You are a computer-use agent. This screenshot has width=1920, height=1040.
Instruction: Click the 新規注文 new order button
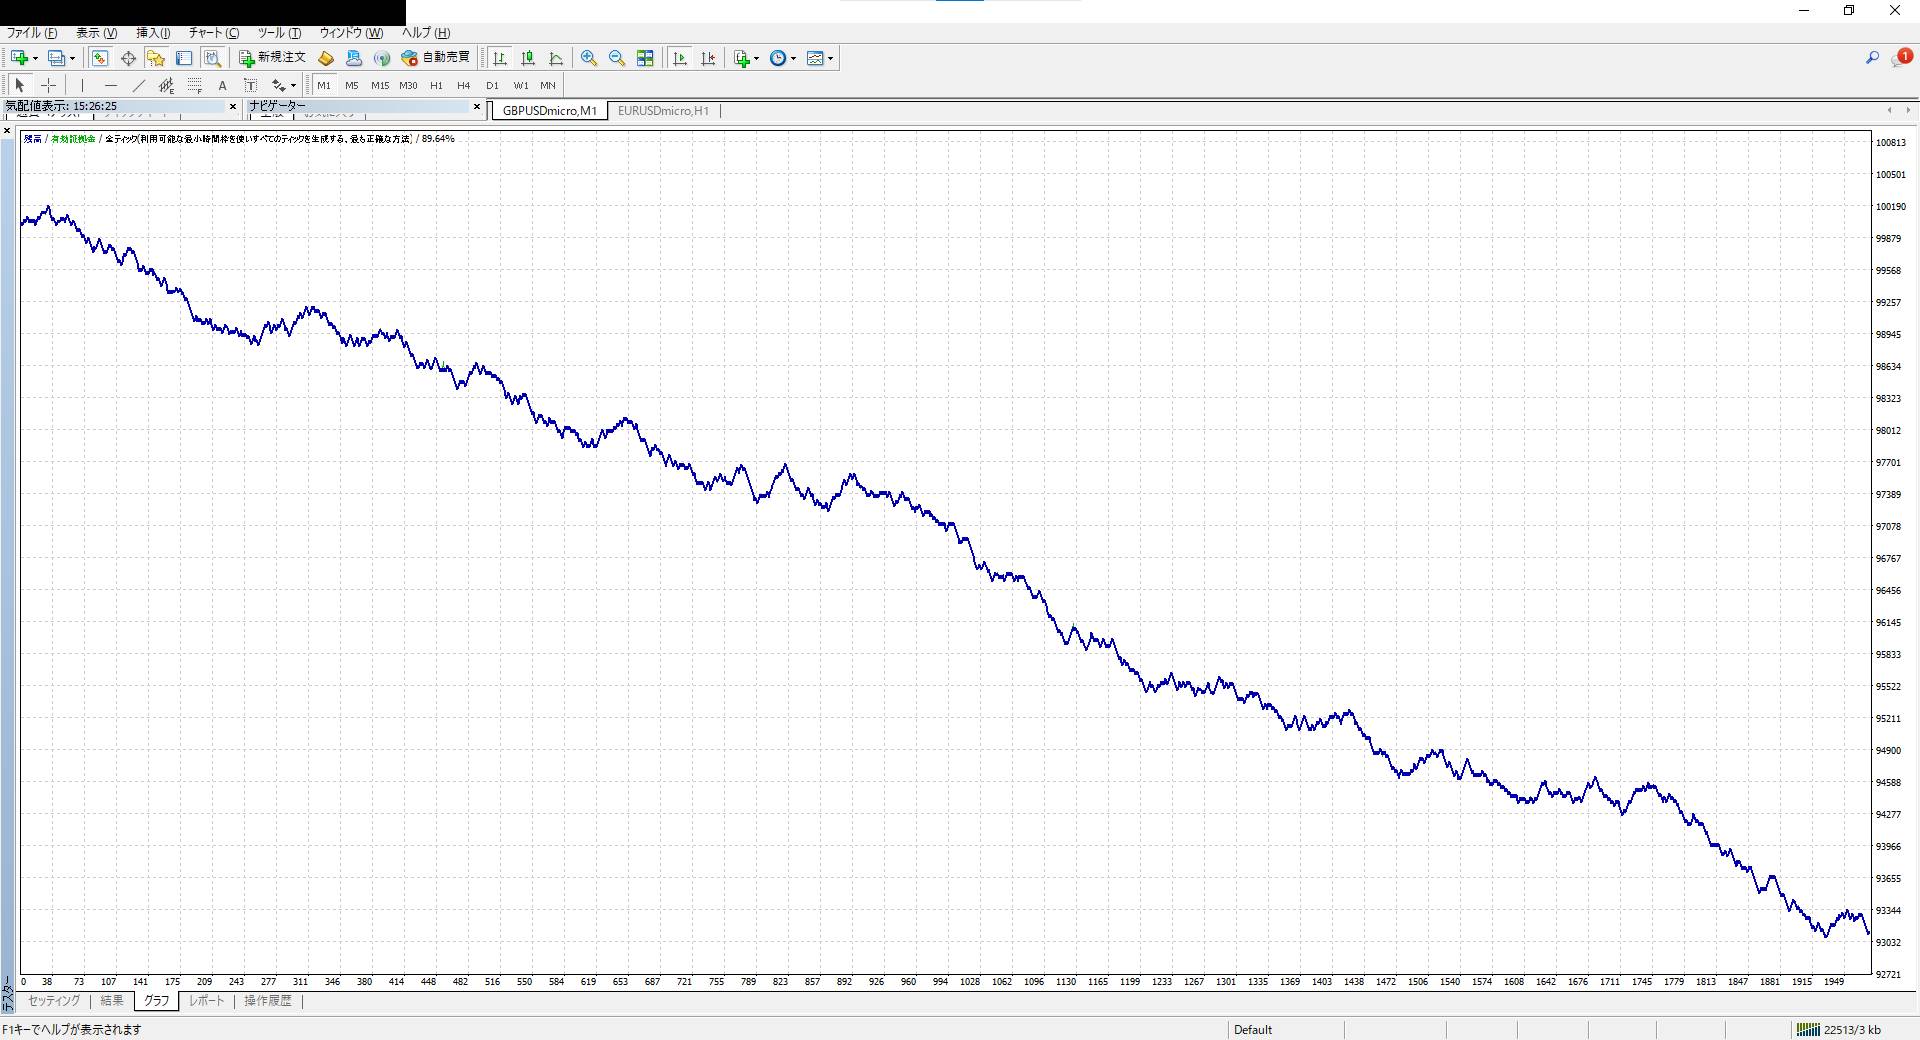pos(272,58)
